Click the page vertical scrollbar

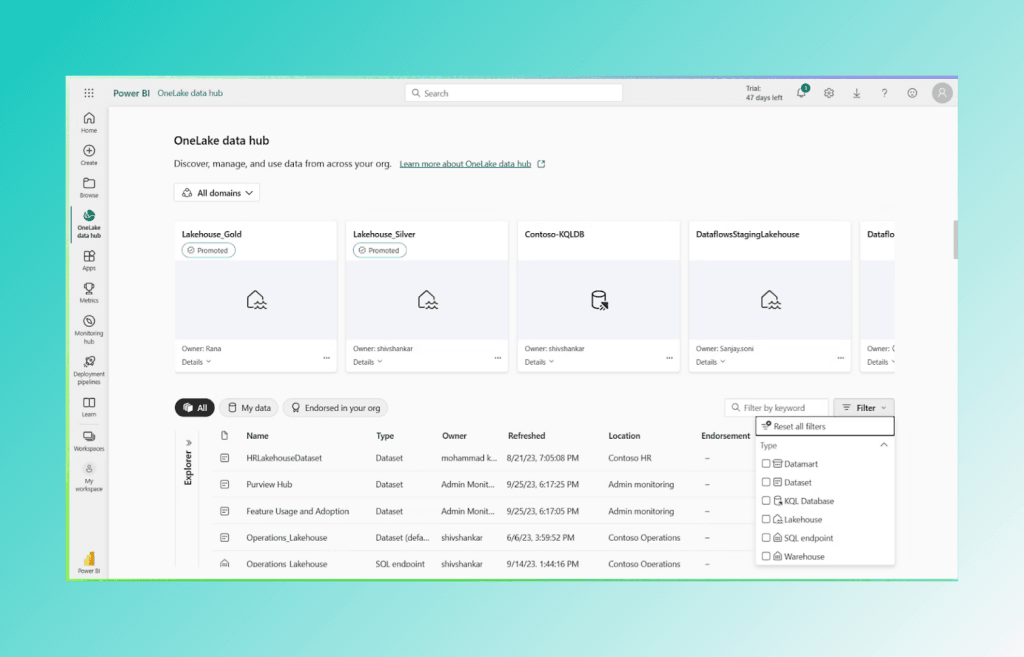(955, 239)
